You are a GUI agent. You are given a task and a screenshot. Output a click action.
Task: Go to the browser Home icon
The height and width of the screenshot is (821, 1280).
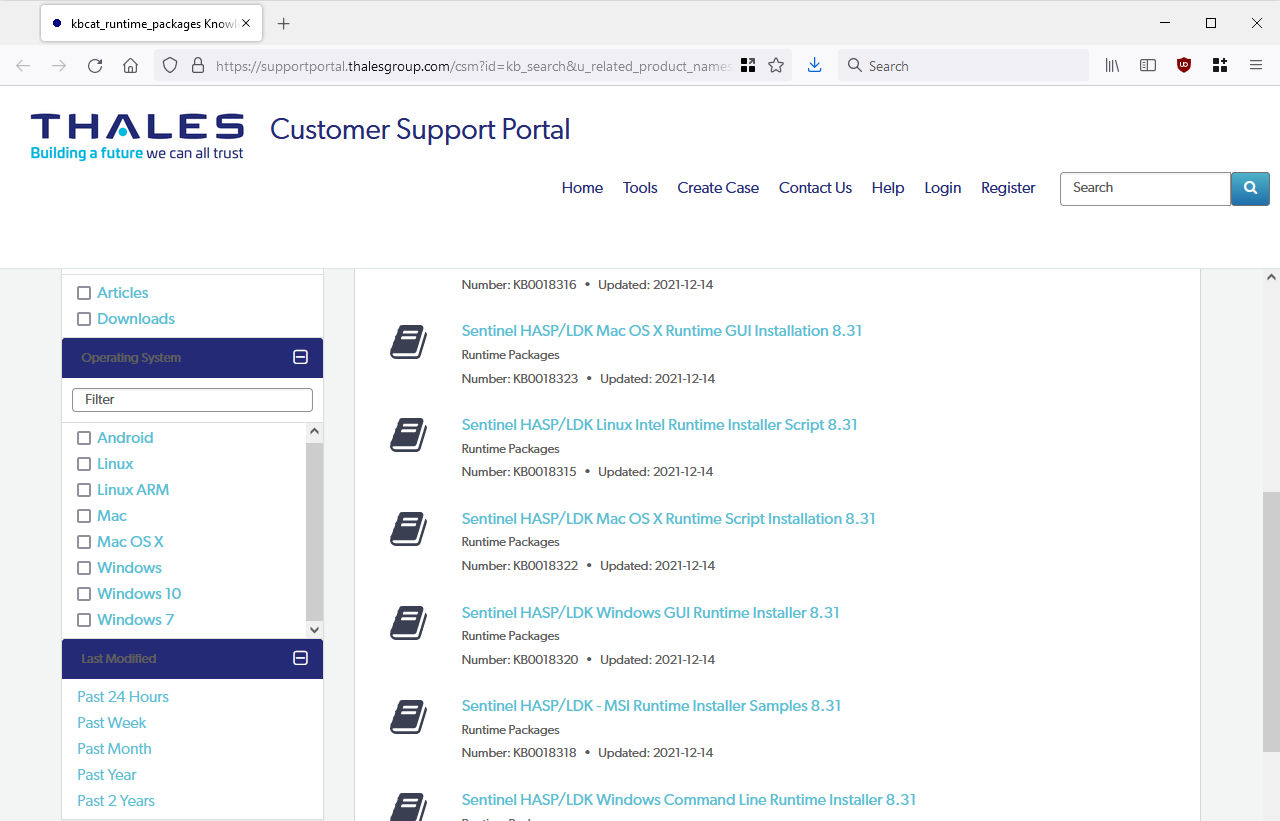(130, 66)
